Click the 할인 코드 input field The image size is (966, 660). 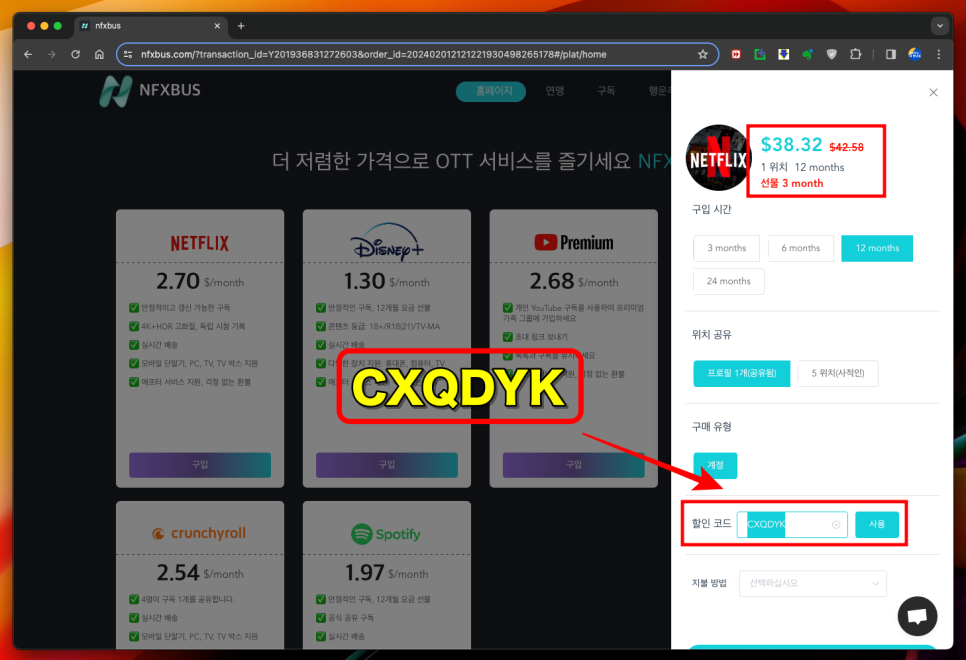pyautogui.click(x=792, y=524)
